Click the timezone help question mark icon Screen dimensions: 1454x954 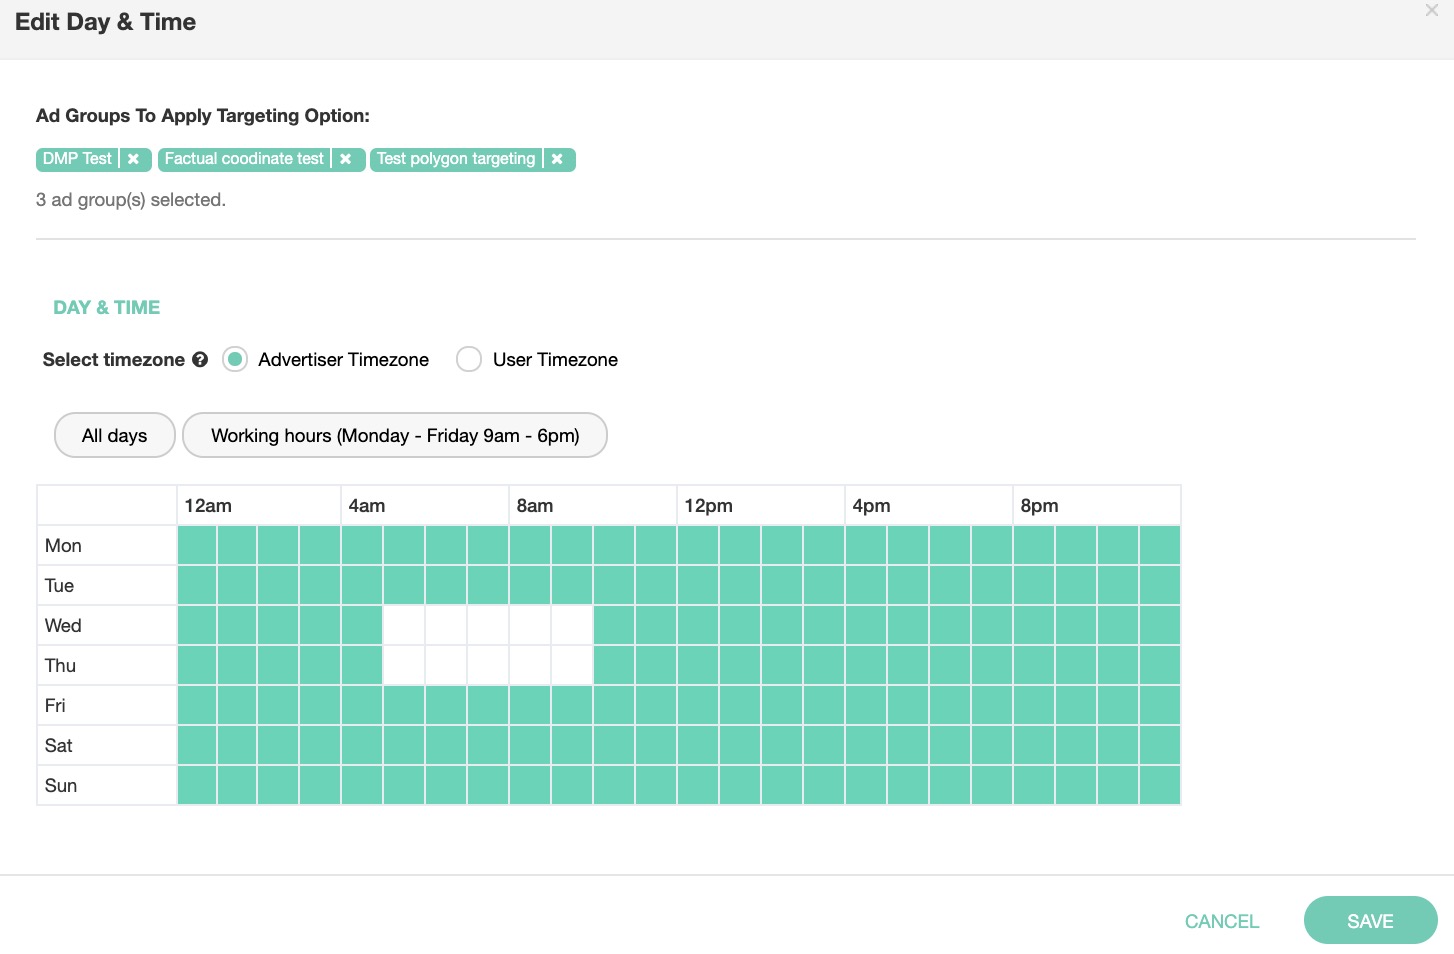coord(200,360)
